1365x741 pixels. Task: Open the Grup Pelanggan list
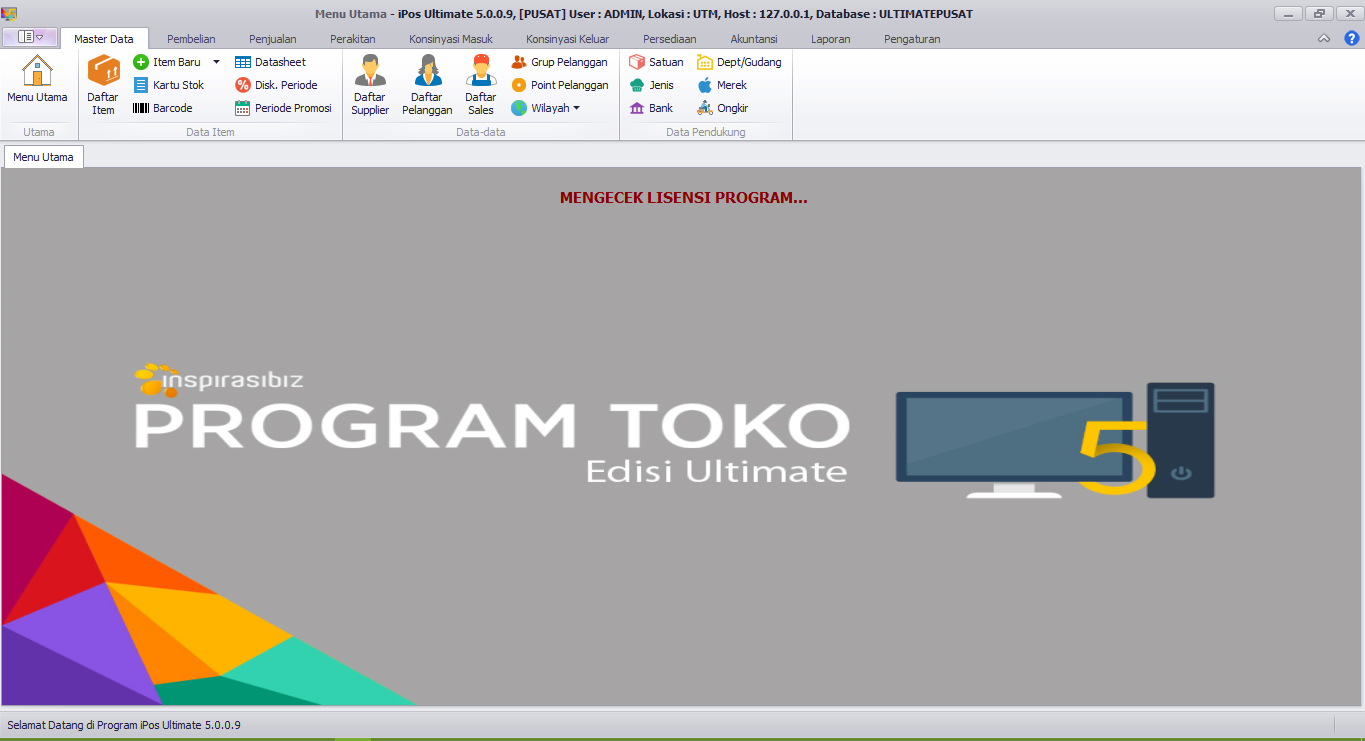tap(561, 61)
